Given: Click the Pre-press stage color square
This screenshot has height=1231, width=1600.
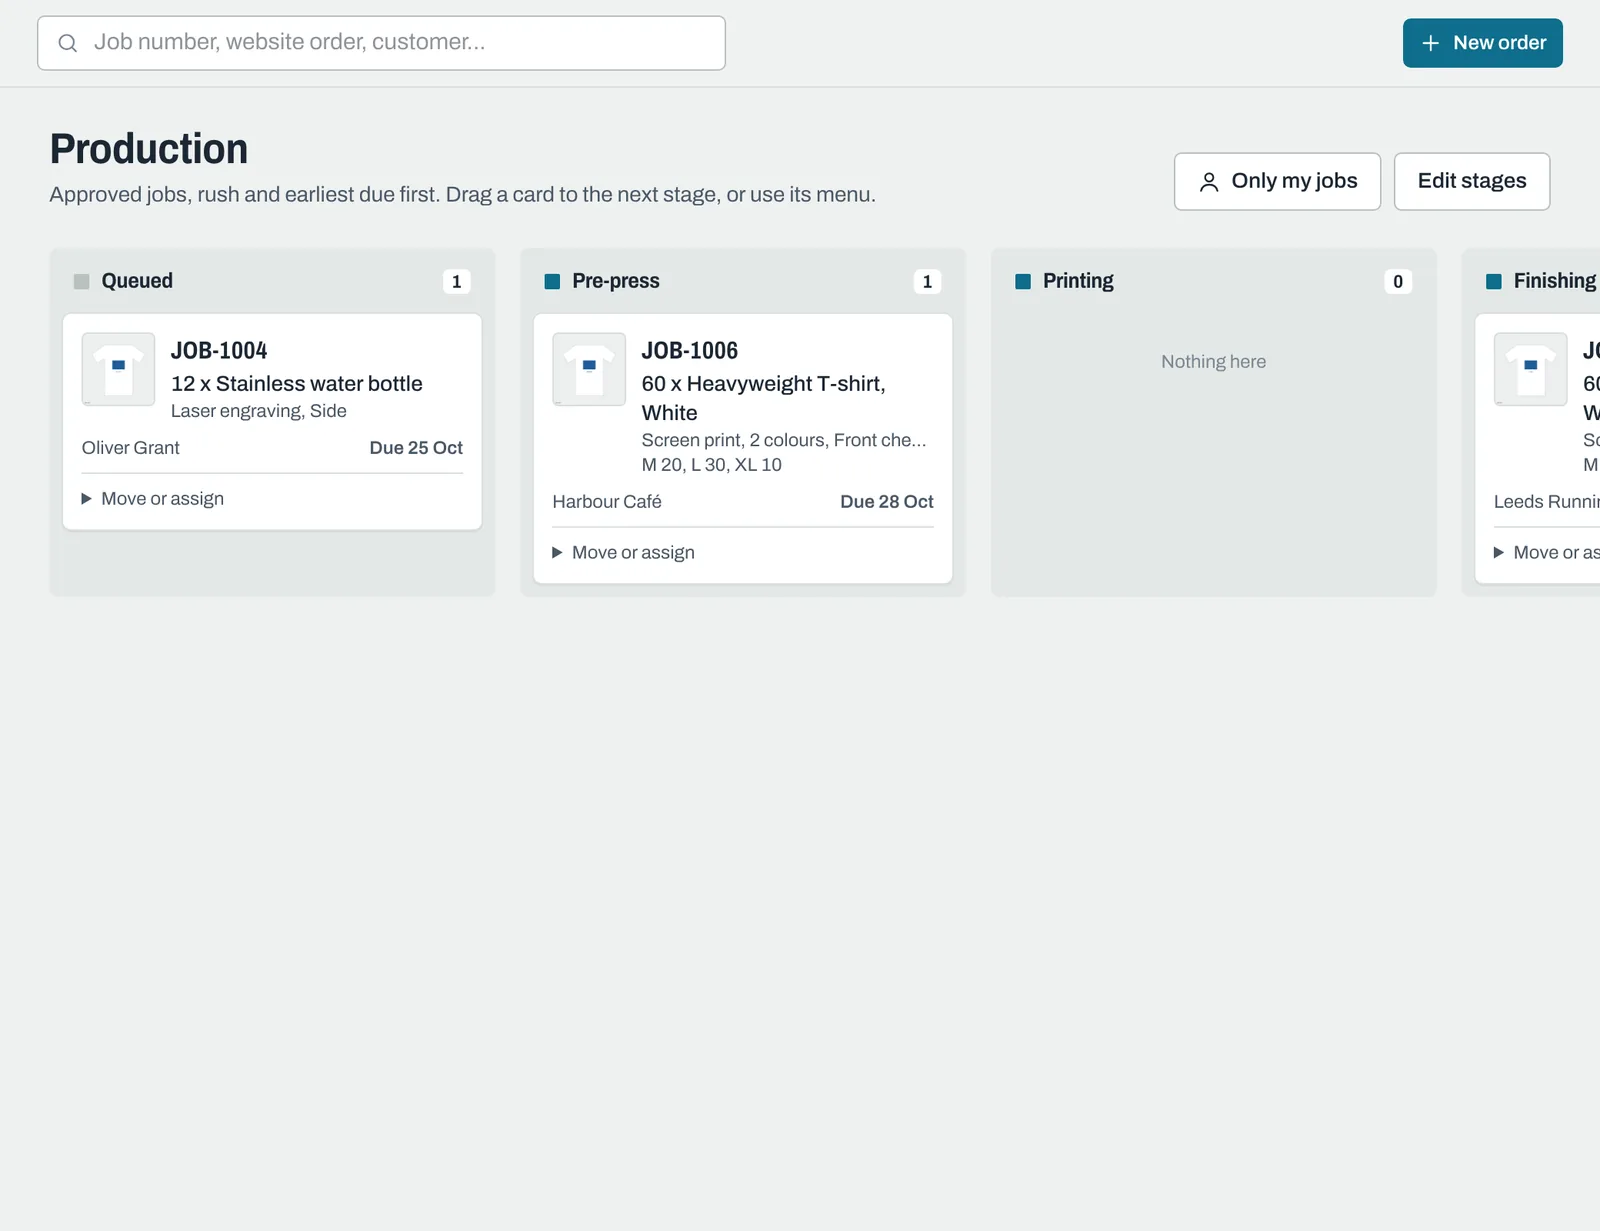Looking at the screenshot, I should 552,282.
